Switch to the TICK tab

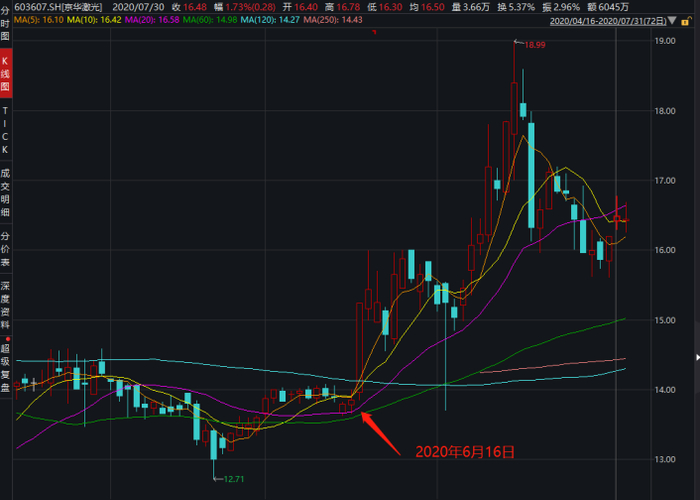pyautogui.click(x=5, y=130)
